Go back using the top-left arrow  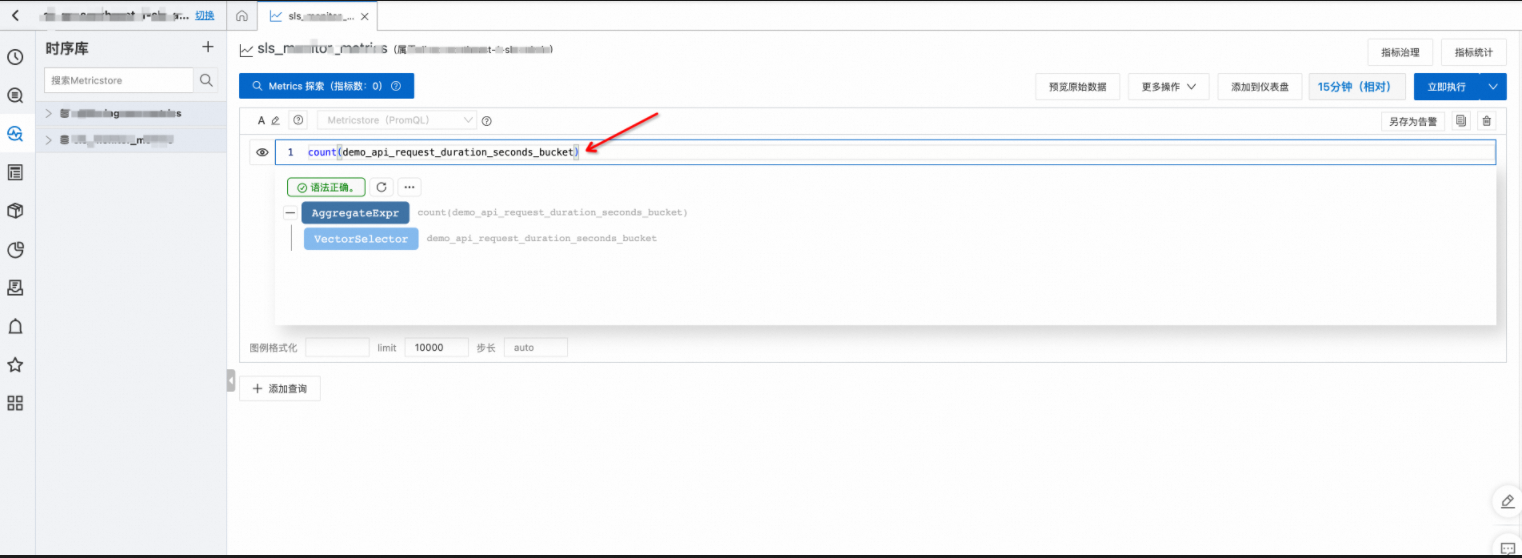(x=15, y=16)
